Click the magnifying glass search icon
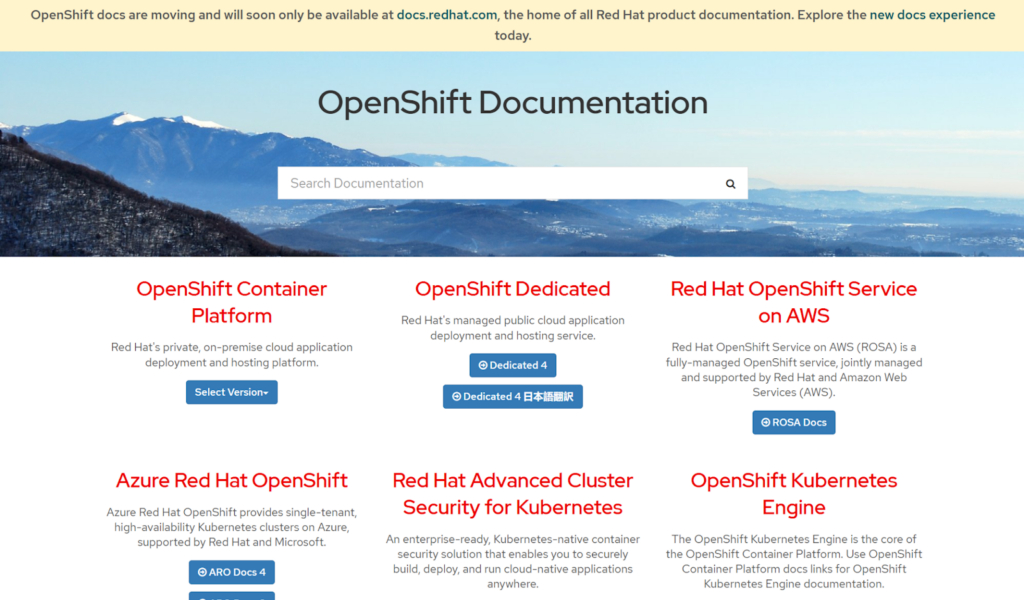This screenshot has width=1024, height=600. click(730, 184)
